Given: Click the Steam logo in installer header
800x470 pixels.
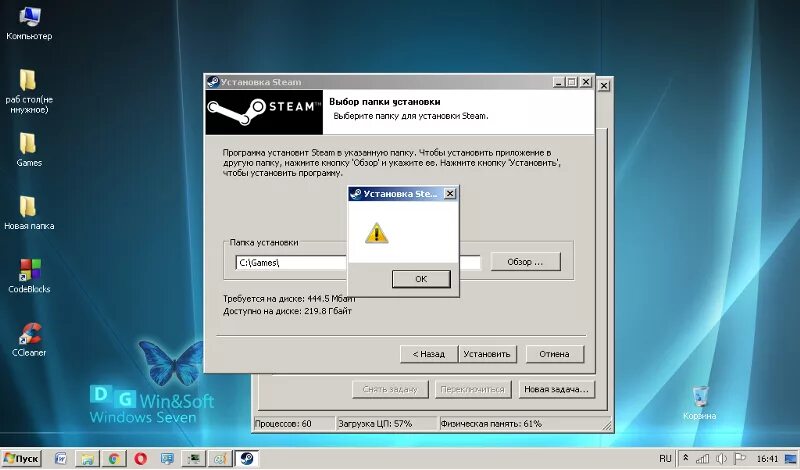Looking at the screenshot, I should pos(264,112).
